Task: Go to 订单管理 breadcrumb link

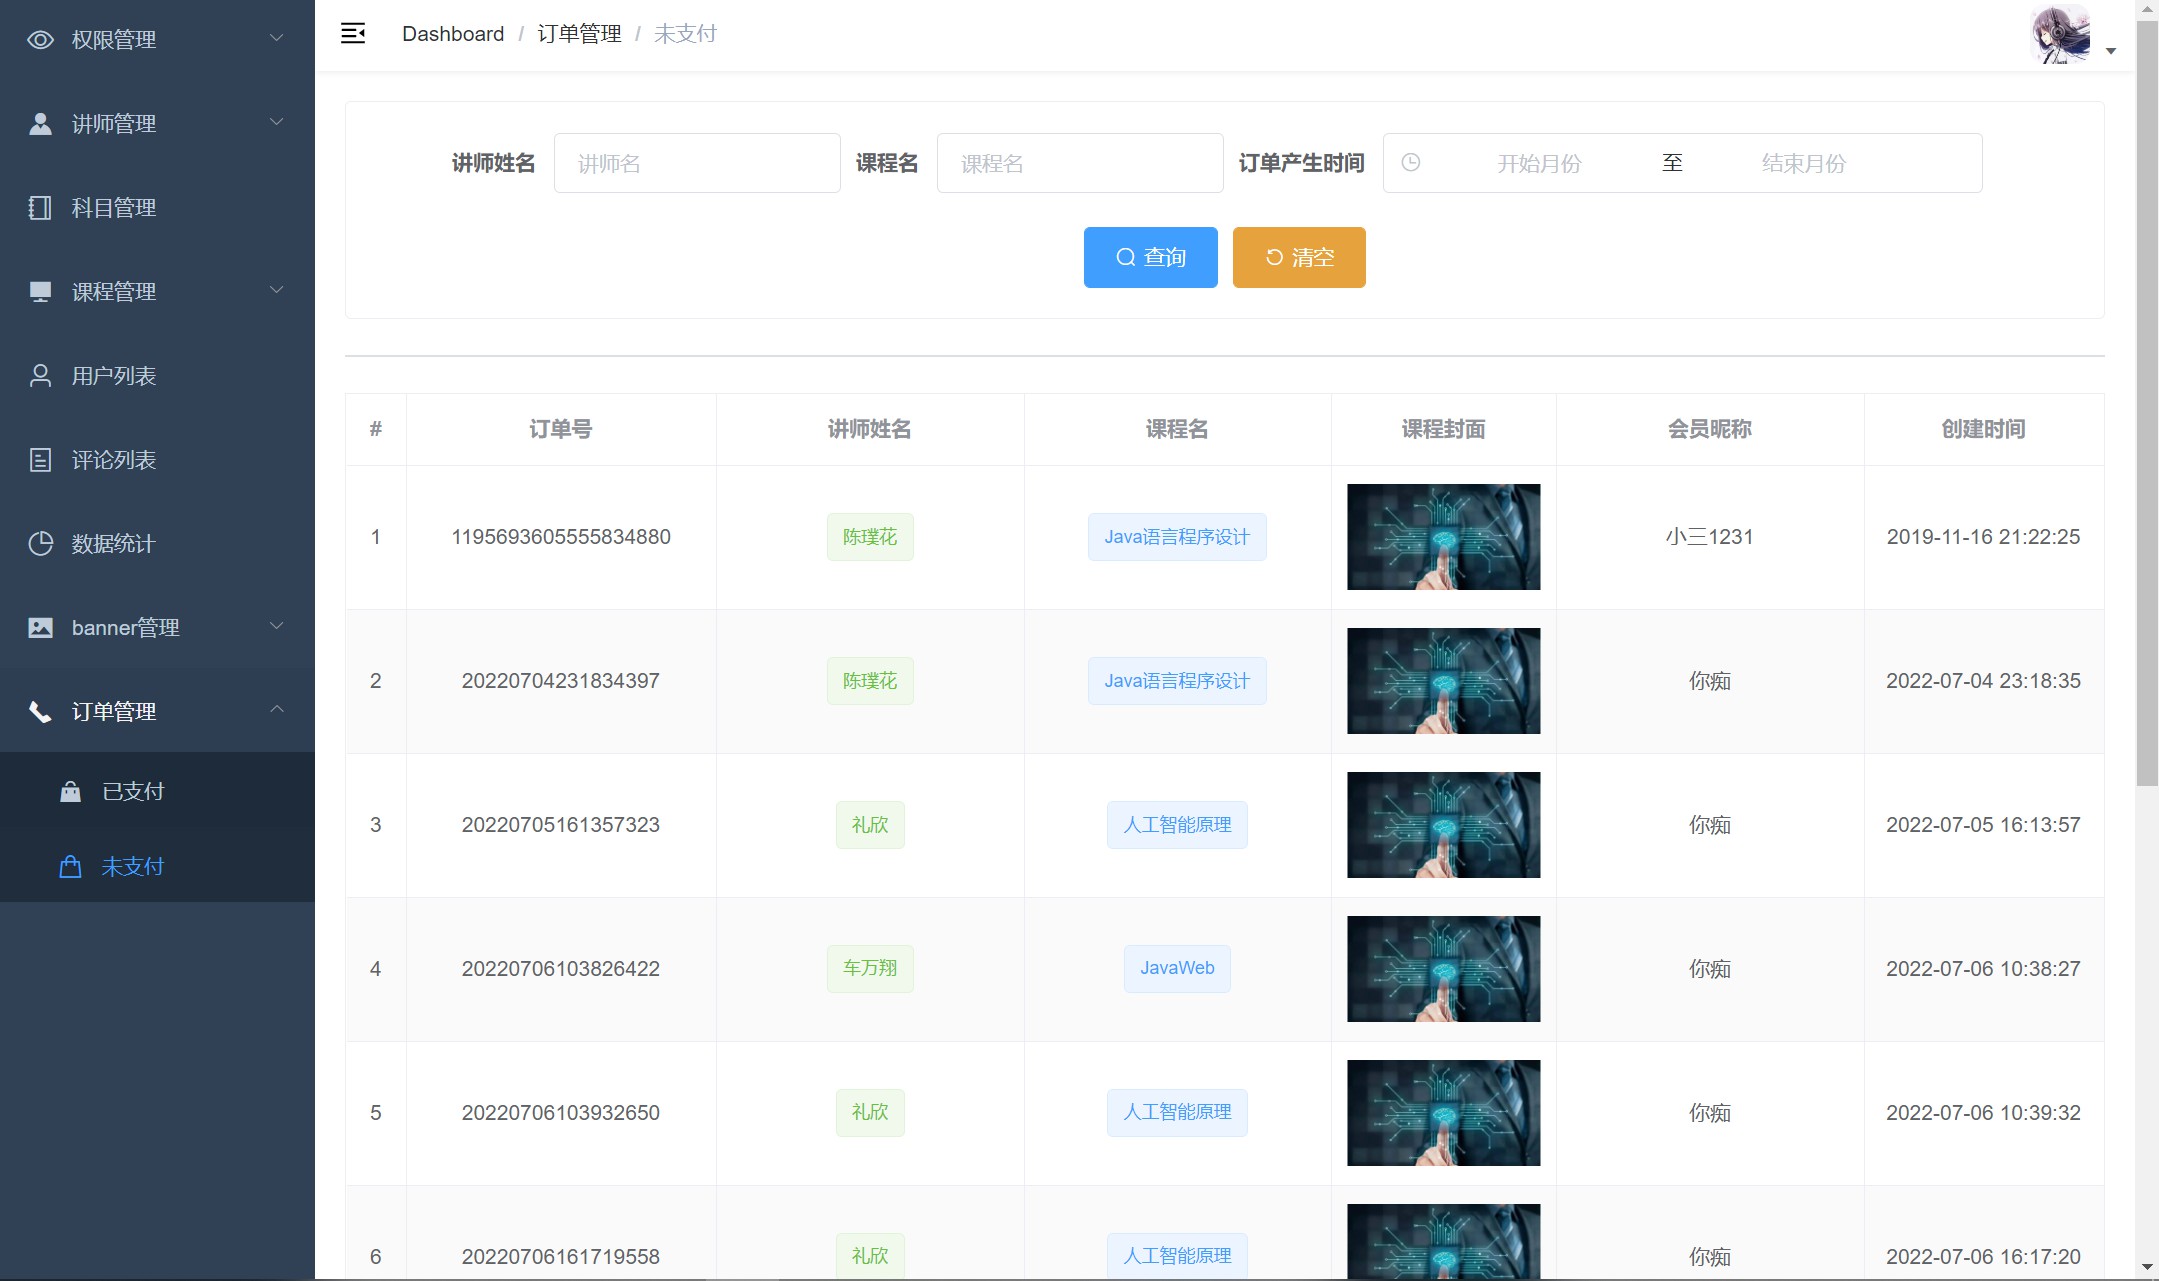Action: 579,34
